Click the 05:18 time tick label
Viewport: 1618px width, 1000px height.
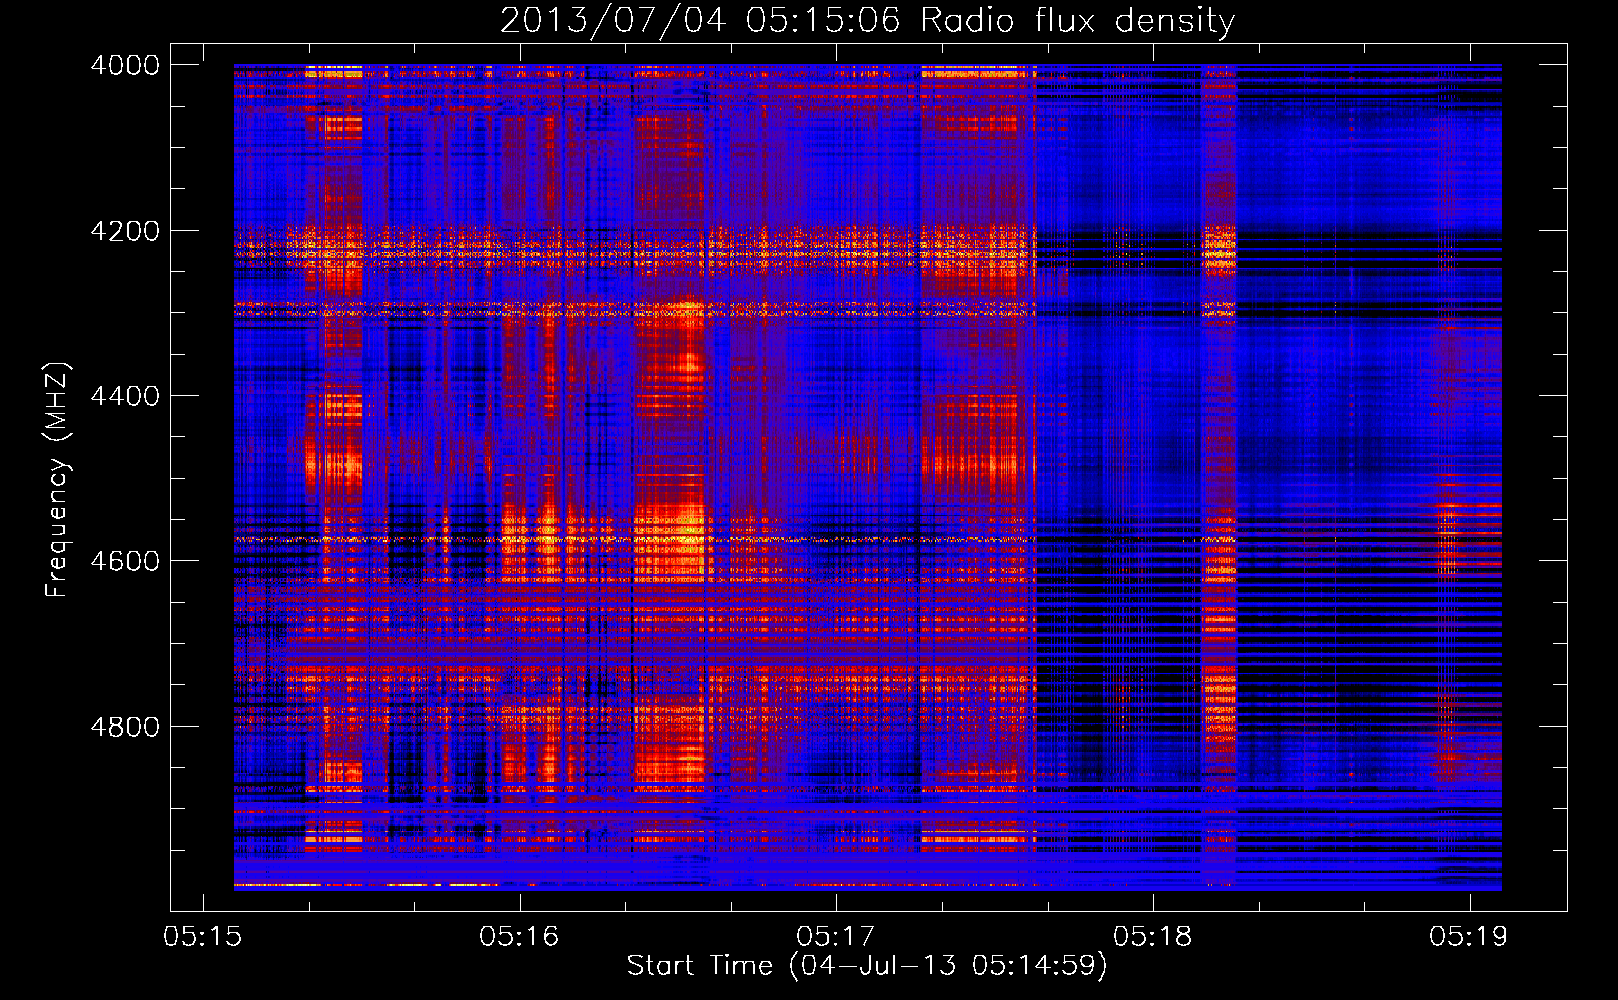(1153, 937)
